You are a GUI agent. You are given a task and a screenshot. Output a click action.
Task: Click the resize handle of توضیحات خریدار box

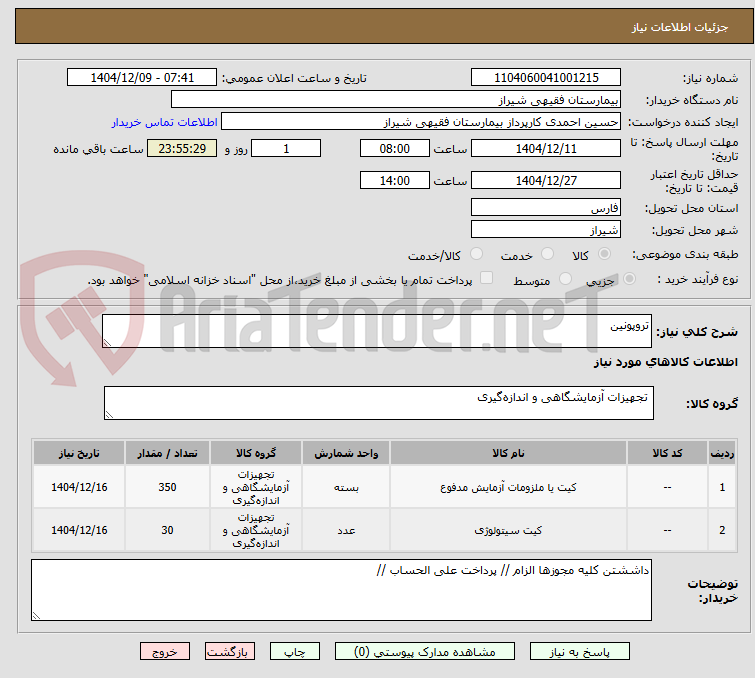click(x=37, y=615)
